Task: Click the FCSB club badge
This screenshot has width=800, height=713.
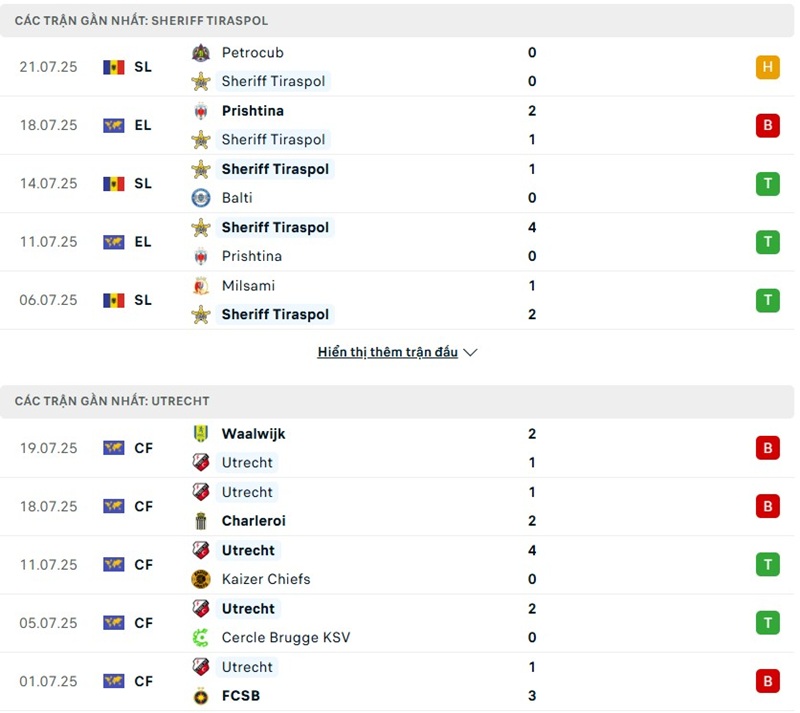Action: coord(201,696)
